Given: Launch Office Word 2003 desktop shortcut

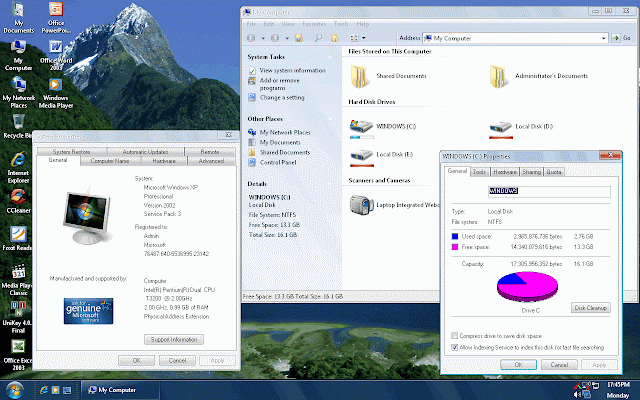Looking at the screenshot, I should (56, 55).
